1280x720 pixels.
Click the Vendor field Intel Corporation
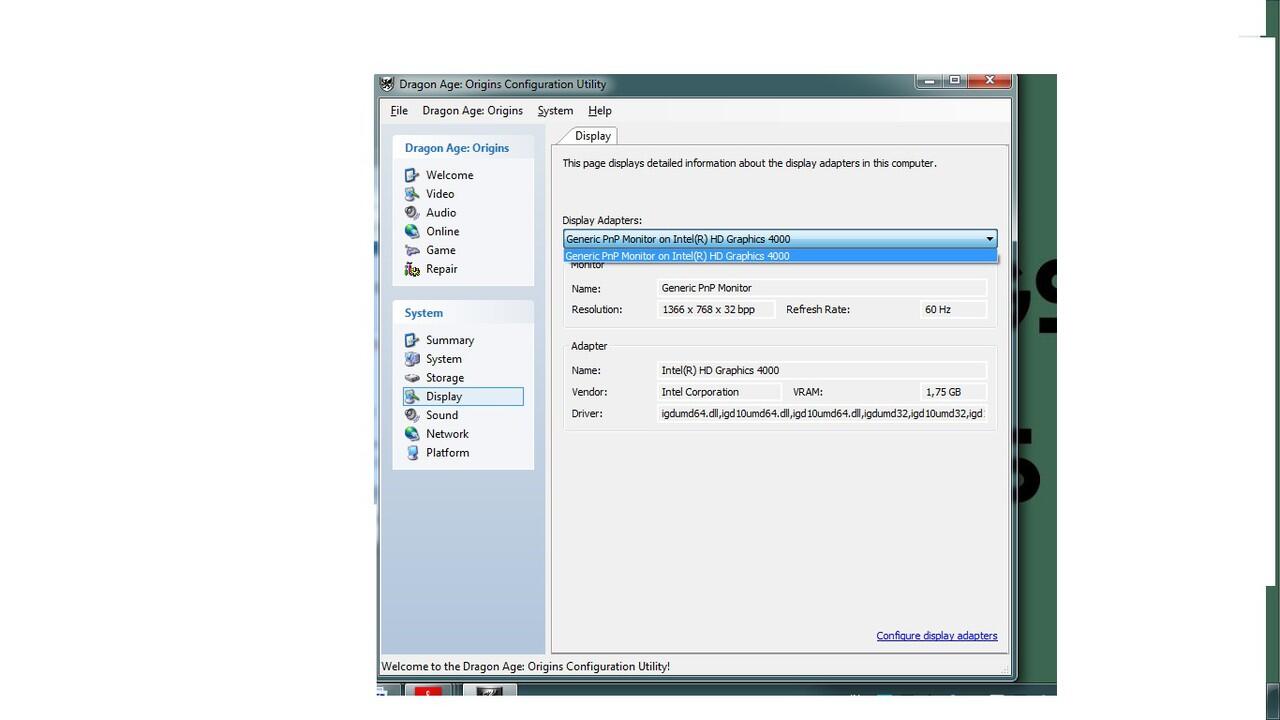tap(720, 392)
